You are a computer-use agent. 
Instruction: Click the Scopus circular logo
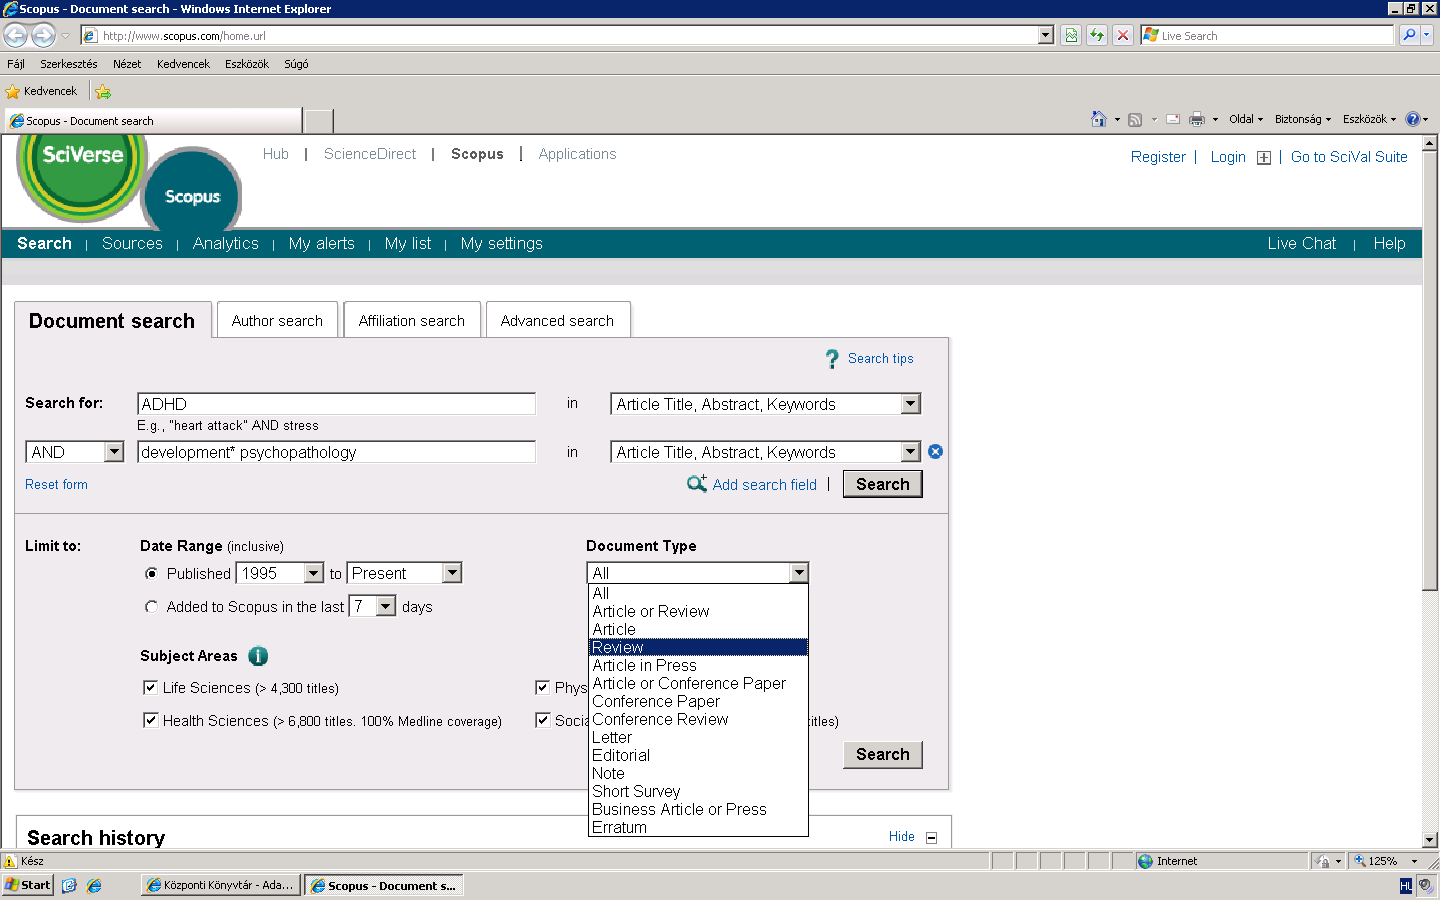[192, 190]
